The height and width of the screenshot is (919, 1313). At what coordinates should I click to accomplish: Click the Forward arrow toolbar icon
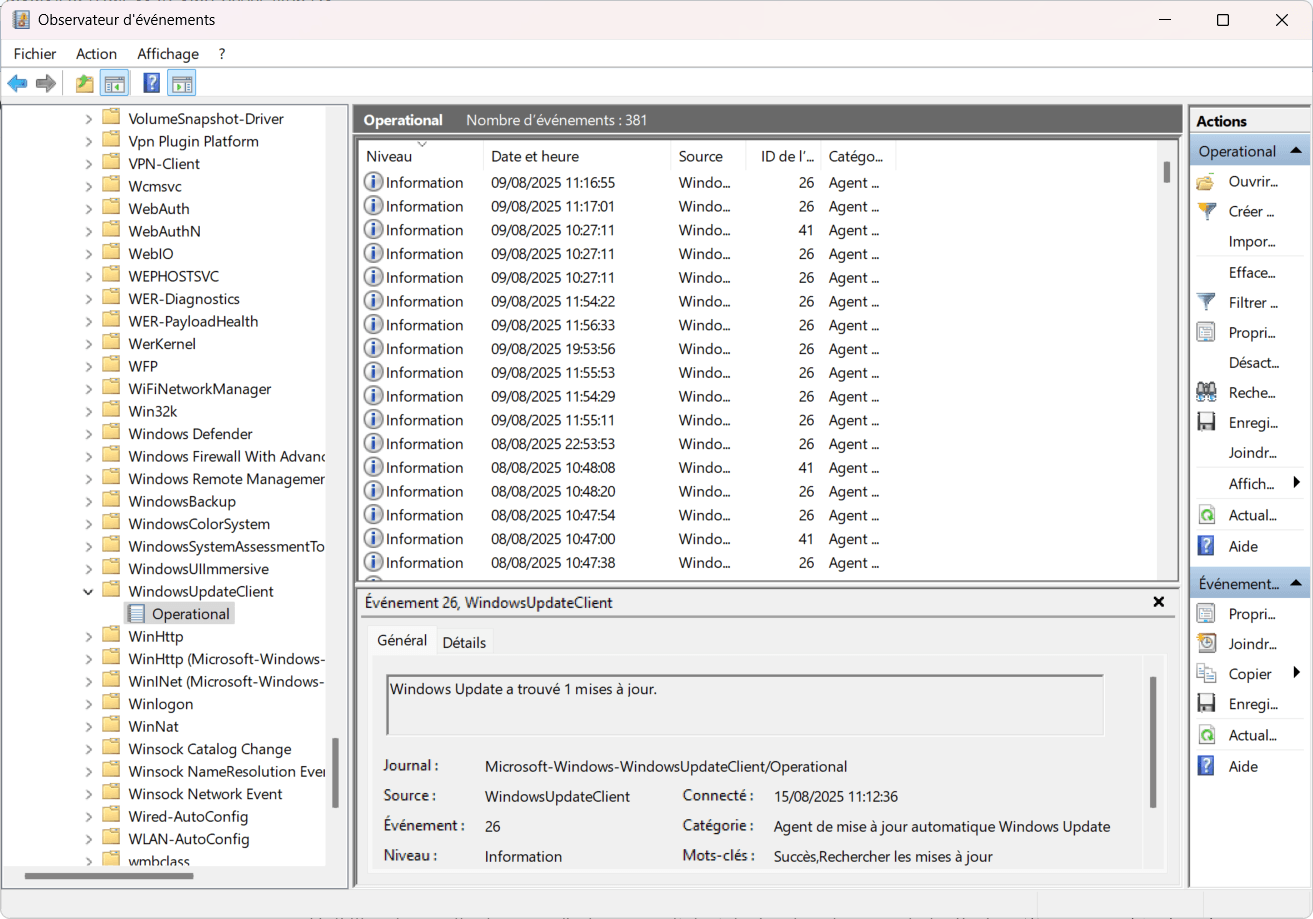click(x=45, y=83)
